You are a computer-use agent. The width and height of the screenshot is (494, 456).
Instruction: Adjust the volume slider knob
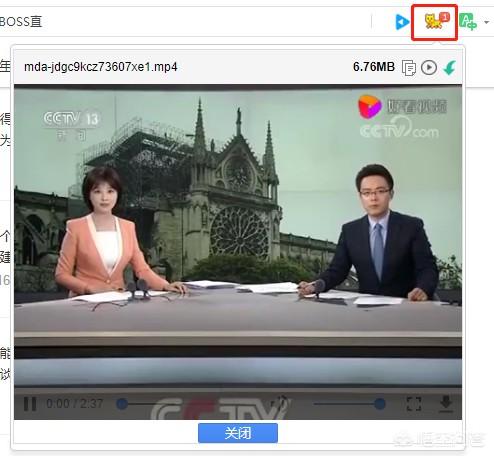pos(379,404)
